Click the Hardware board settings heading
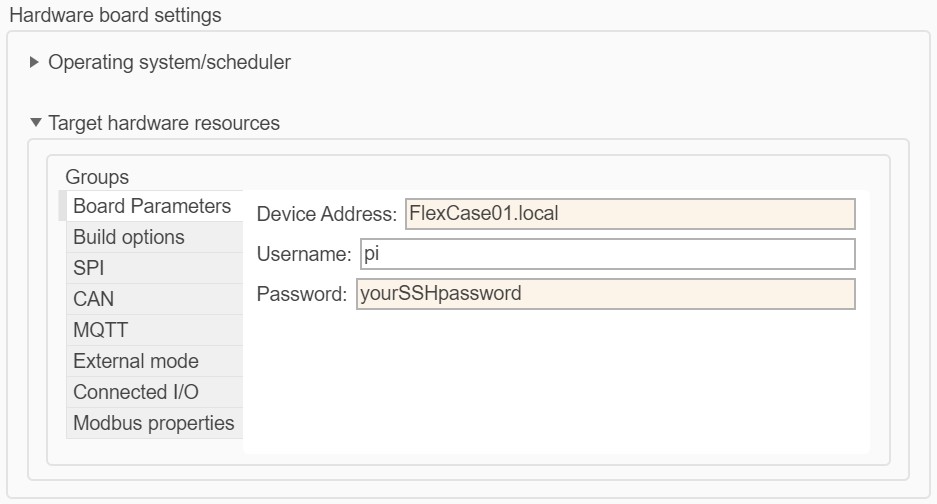This screenshot has width=937, height=504. pyautogui.click(x=115, y=15)
